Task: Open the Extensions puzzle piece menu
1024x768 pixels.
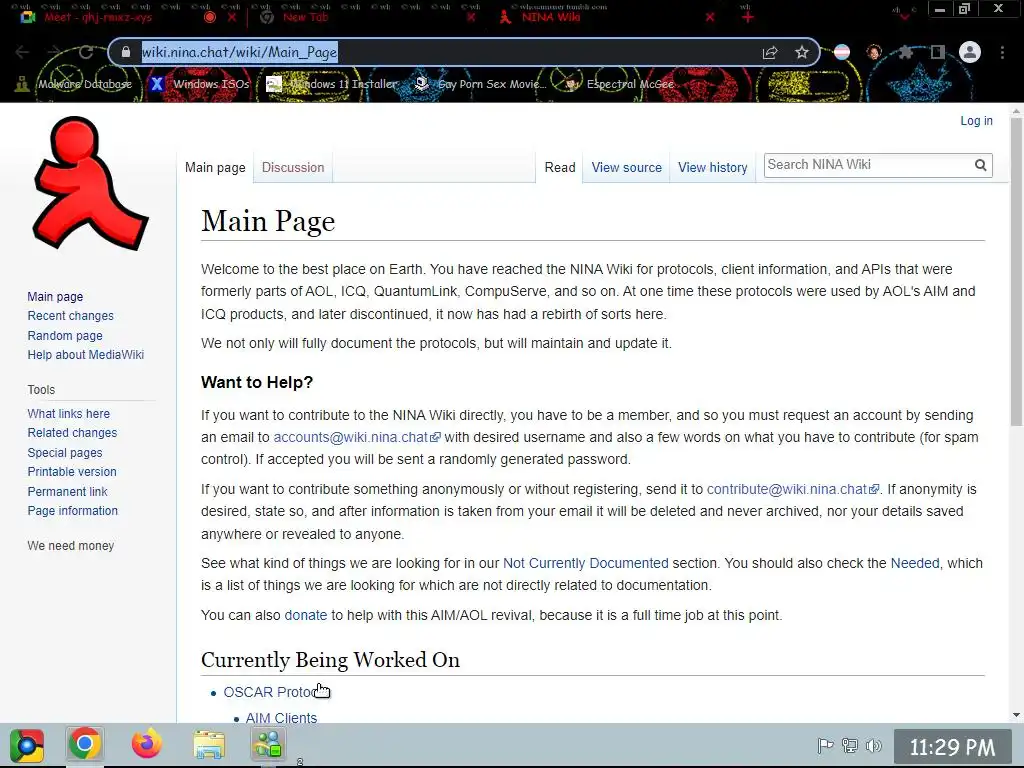Action: (905, 52)
